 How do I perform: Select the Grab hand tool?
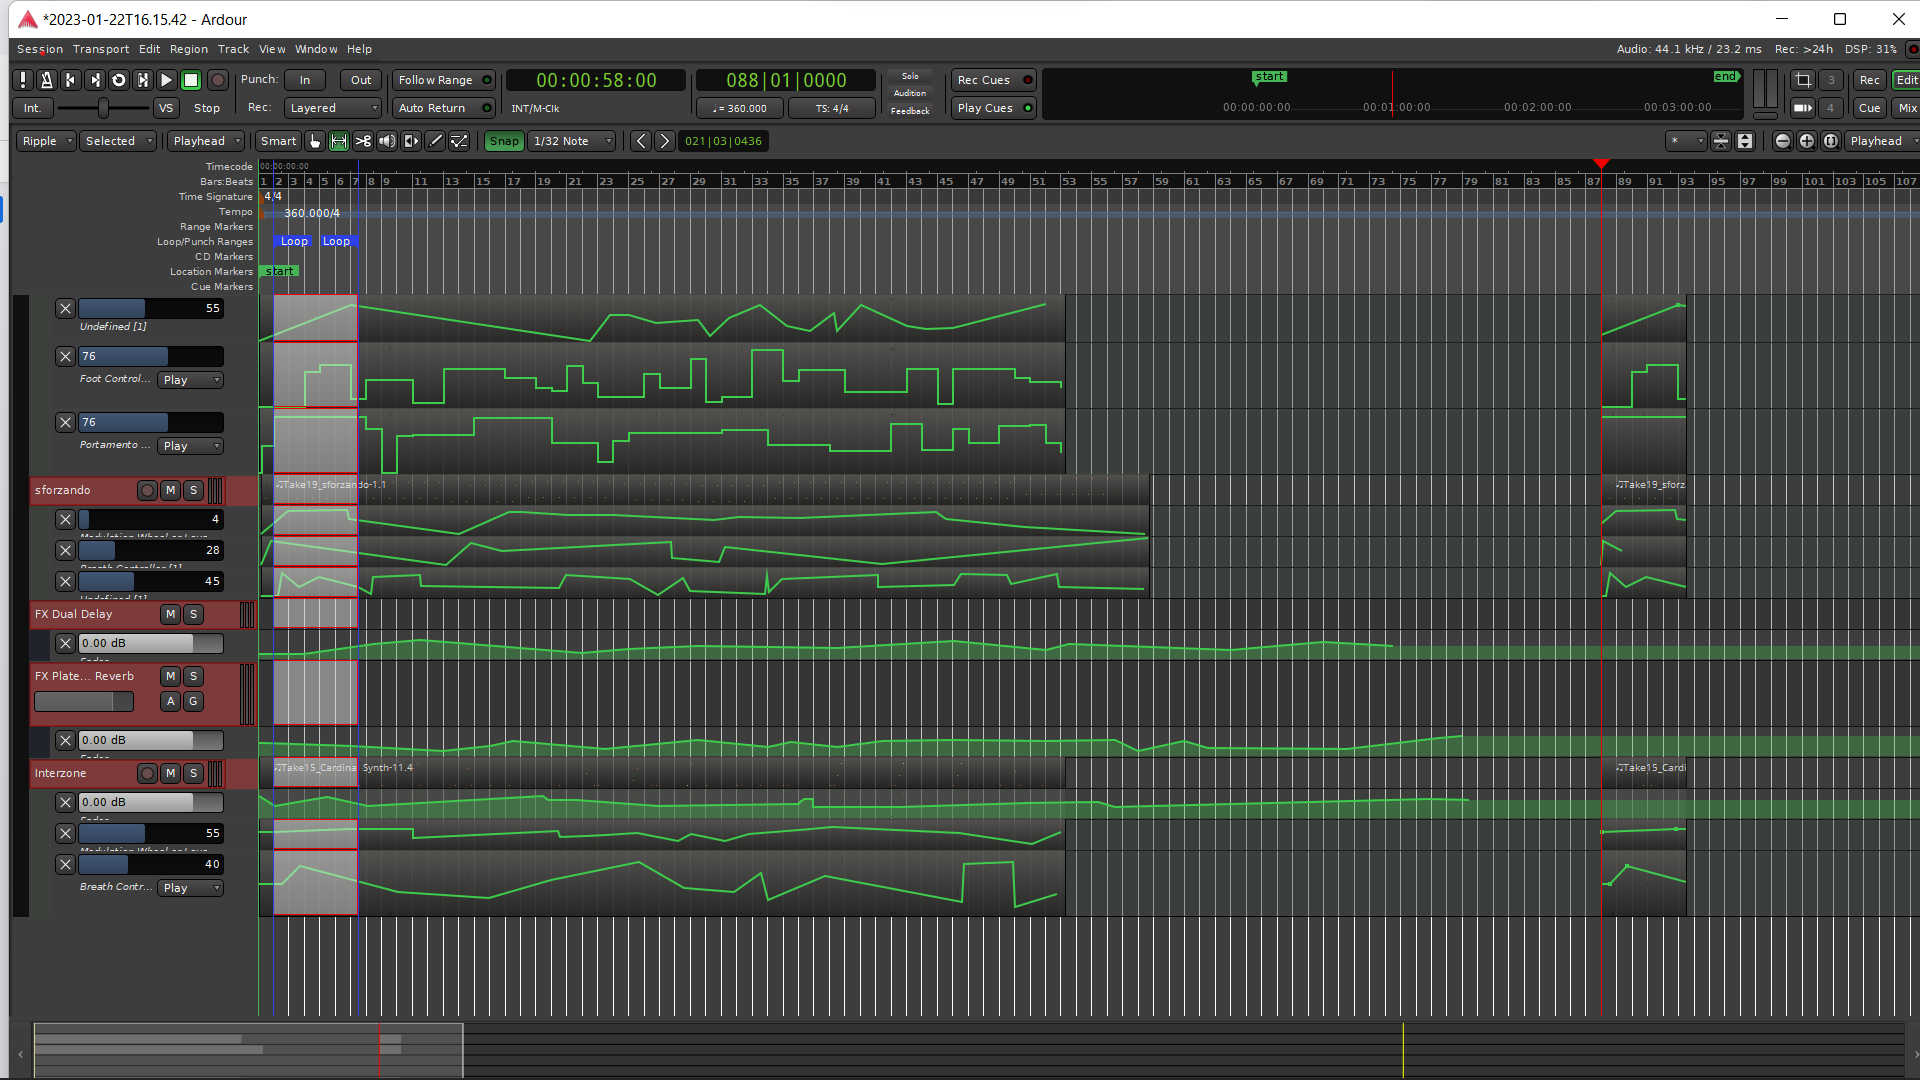click(315, 141)
